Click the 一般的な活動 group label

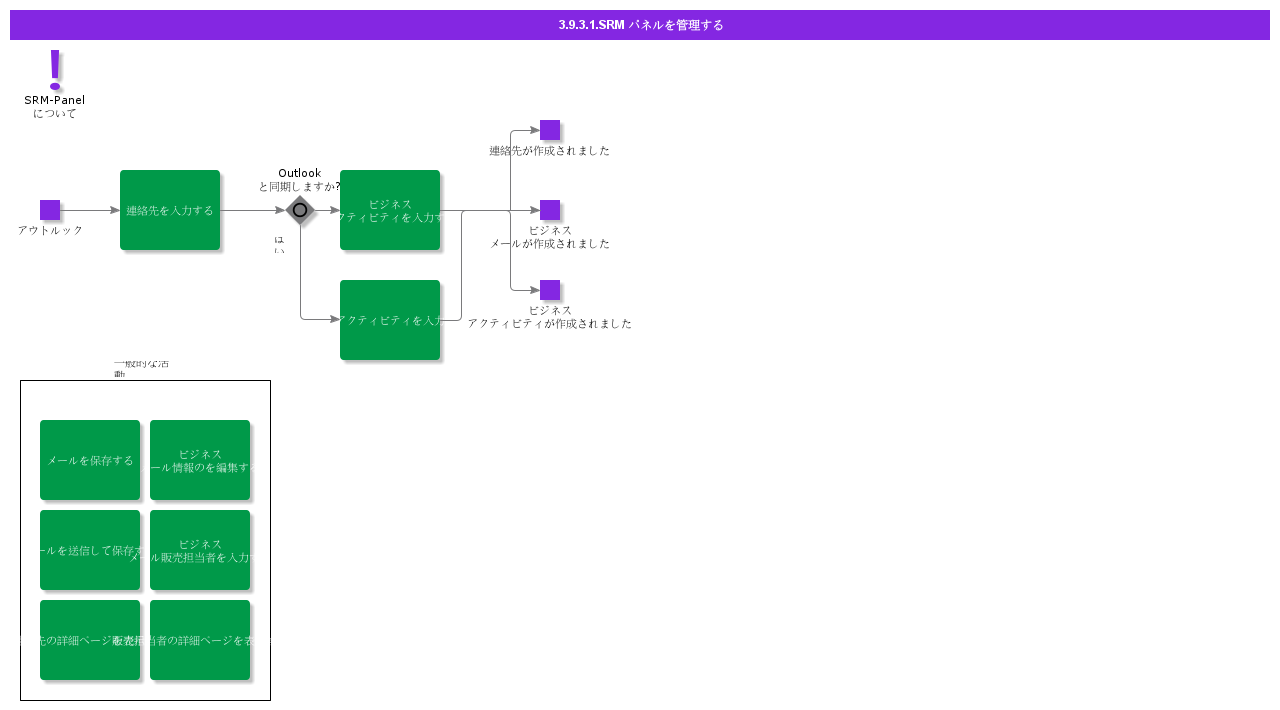pyautogui.click(x=141, y=369)
